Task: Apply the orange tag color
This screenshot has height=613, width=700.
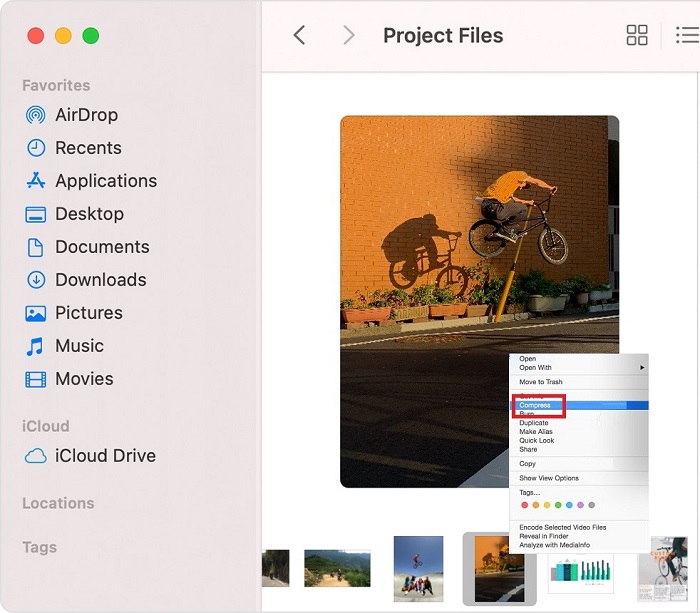Action: [x=536, y=505]
